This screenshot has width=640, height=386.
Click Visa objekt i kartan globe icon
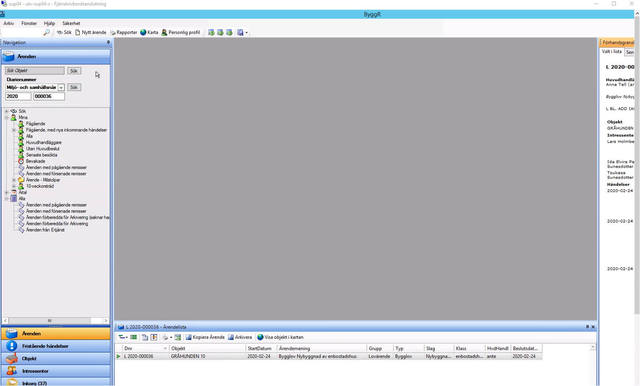point(260,337)
